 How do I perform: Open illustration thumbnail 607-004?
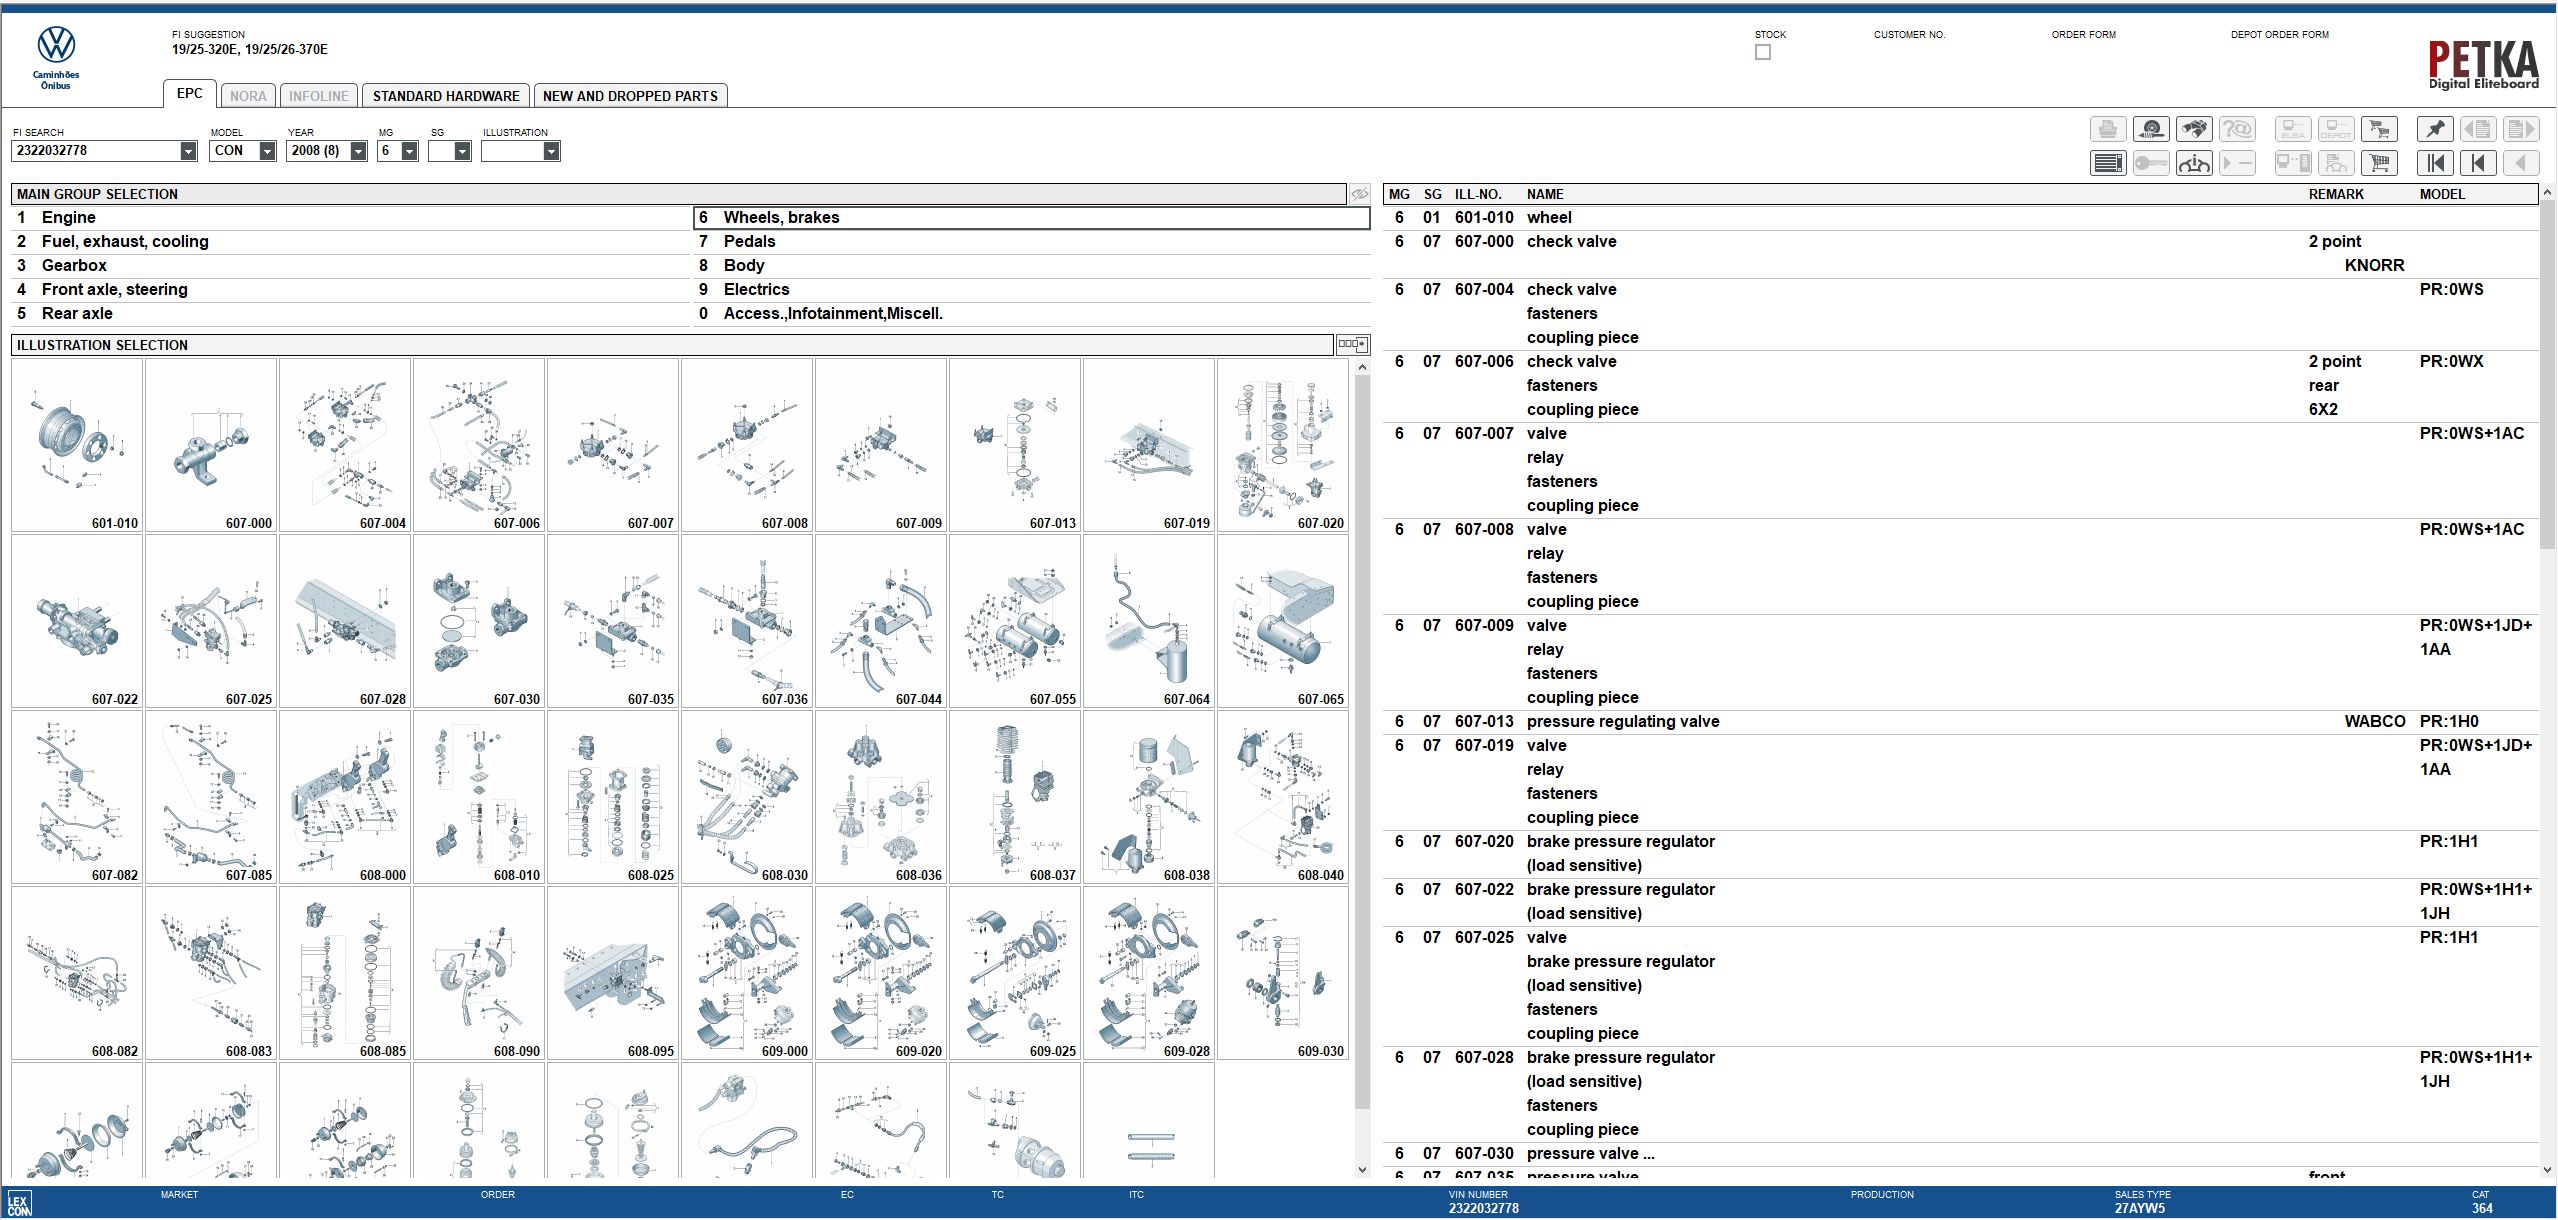coord(345,445)
